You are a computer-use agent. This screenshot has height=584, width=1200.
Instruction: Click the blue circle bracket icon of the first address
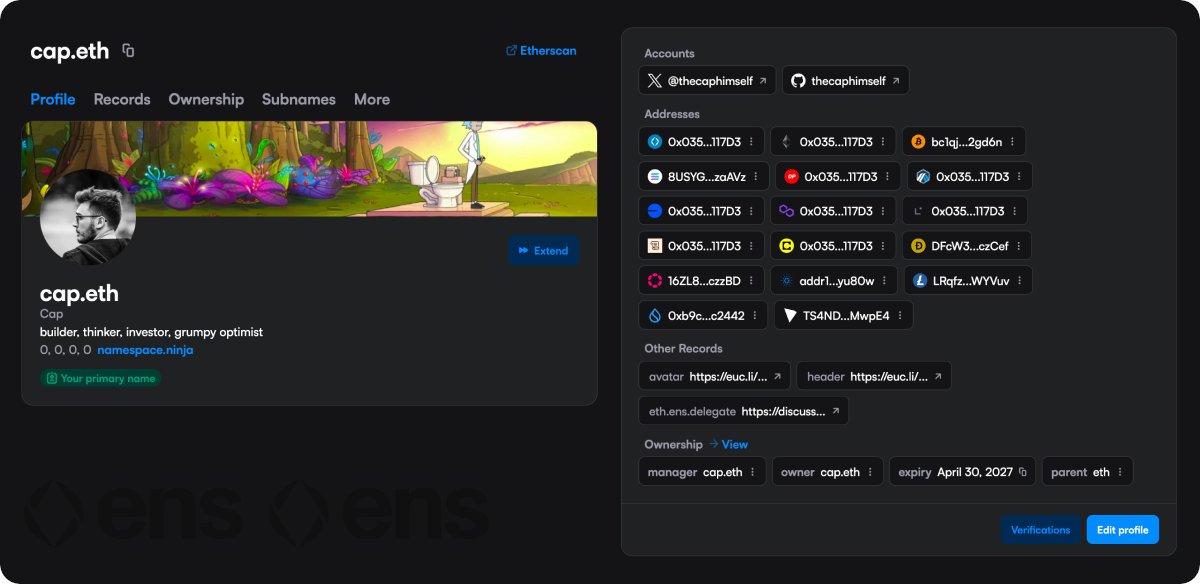click(655, 142)
